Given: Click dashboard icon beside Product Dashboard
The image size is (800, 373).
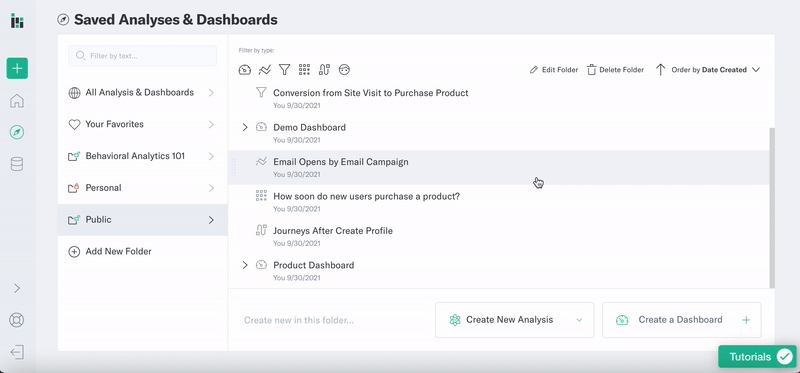Looking at the screenshot, I should 261,265.
